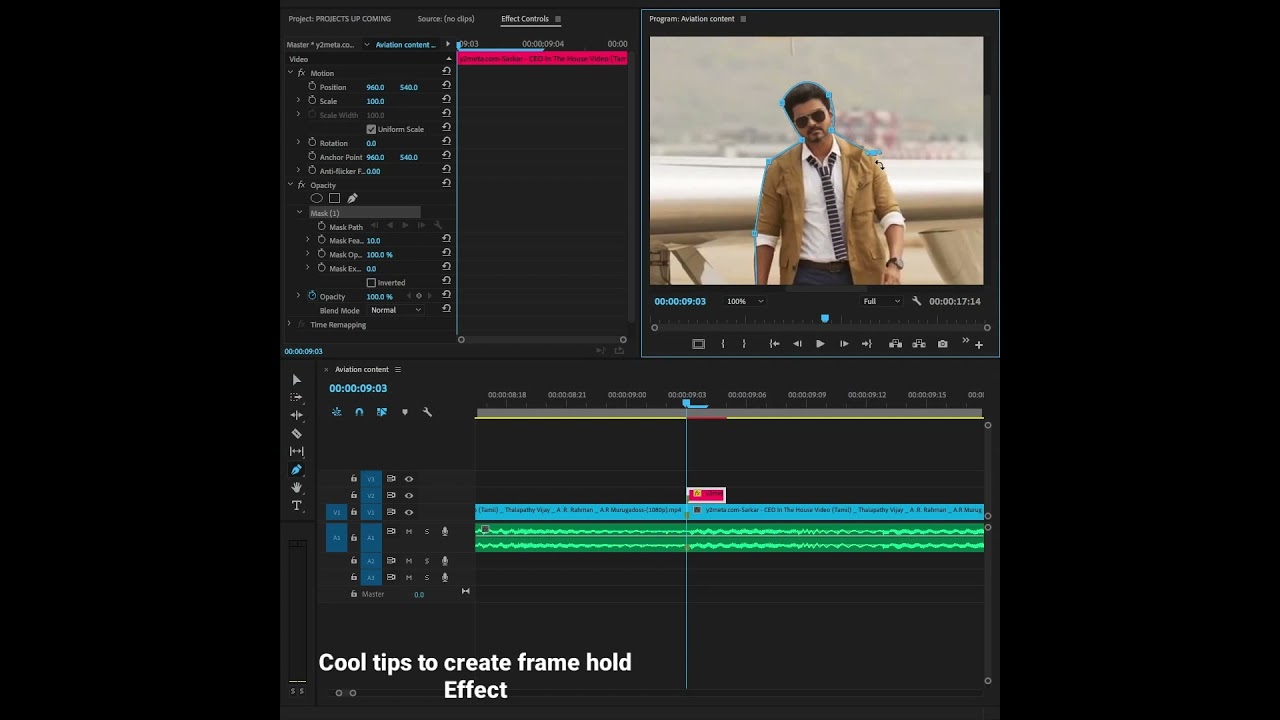This screenshot has height=720, width=1280.
Task: Click the Program Monitor playhead marker
Action: coord(825,319)
